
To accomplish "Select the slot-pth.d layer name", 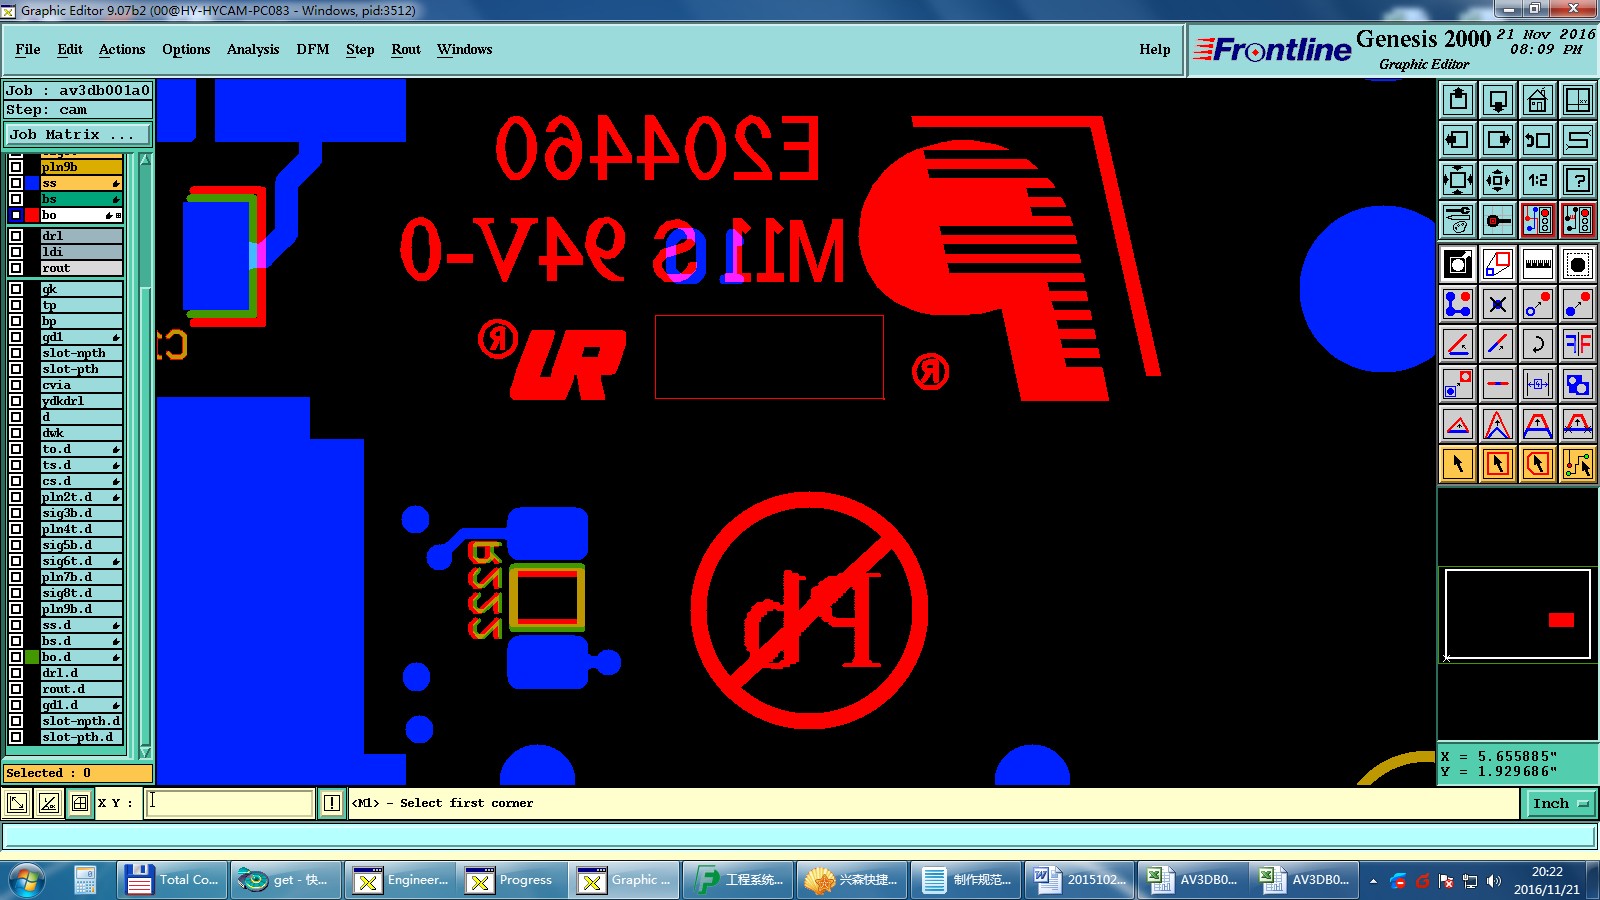I will coord(82,737).
